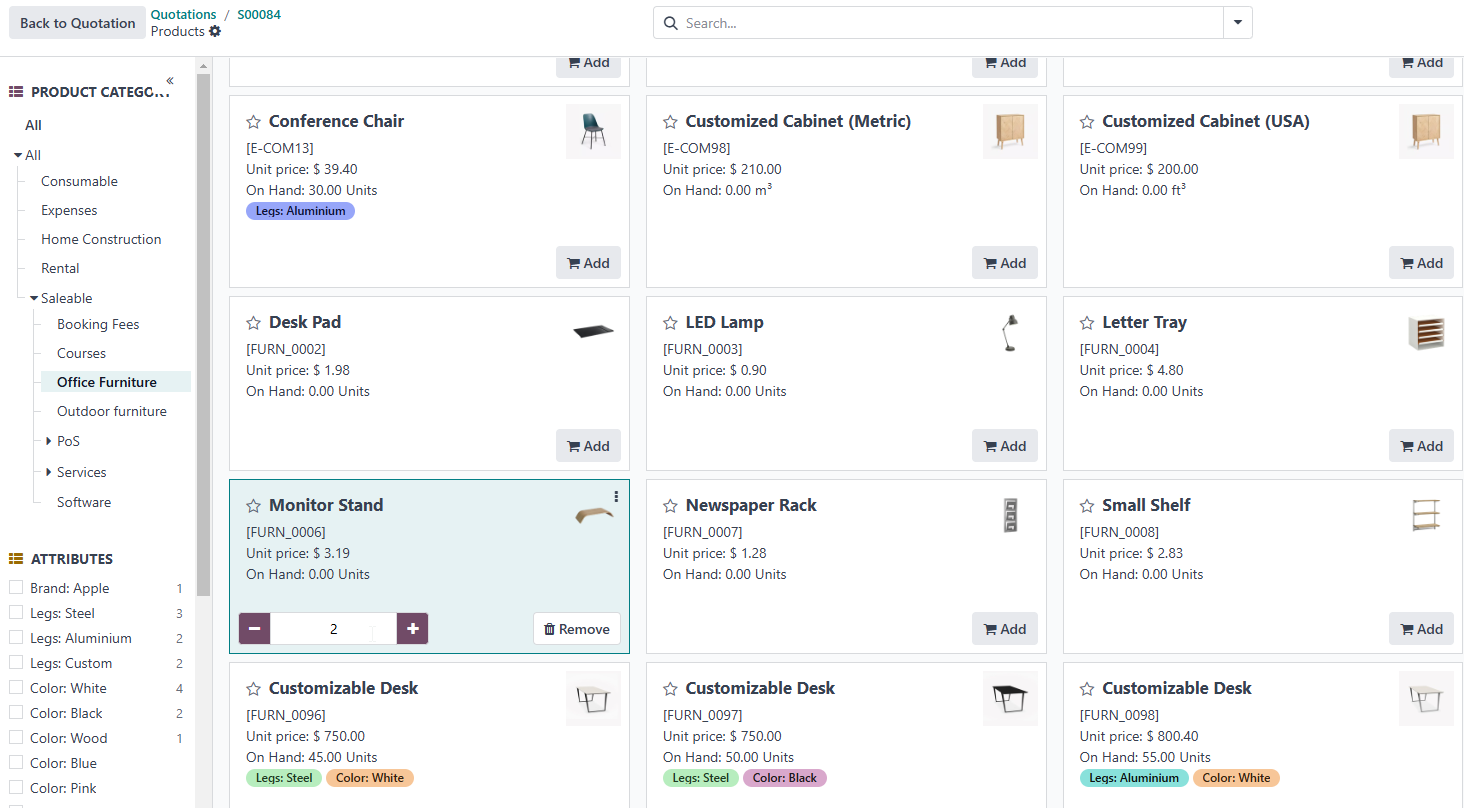Decrease Monitor Stand quantity with minus
The image size is (1464, 808).
pyautogui.click(x=255, y=629)
